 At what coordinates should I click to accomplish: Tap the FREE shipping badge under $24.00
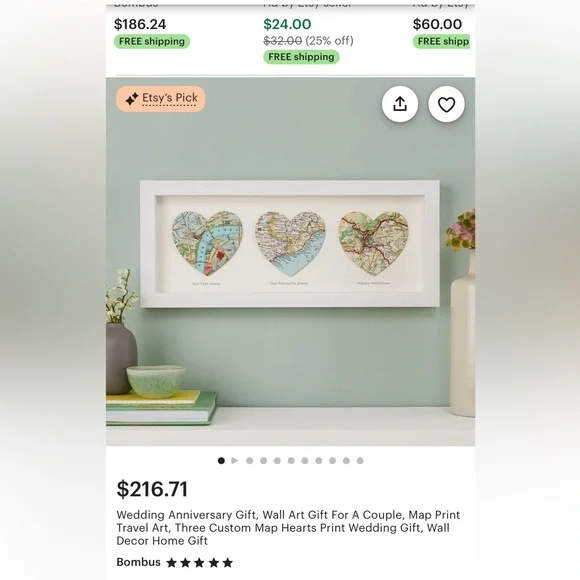pyautogui.click(x=301, y=57)
